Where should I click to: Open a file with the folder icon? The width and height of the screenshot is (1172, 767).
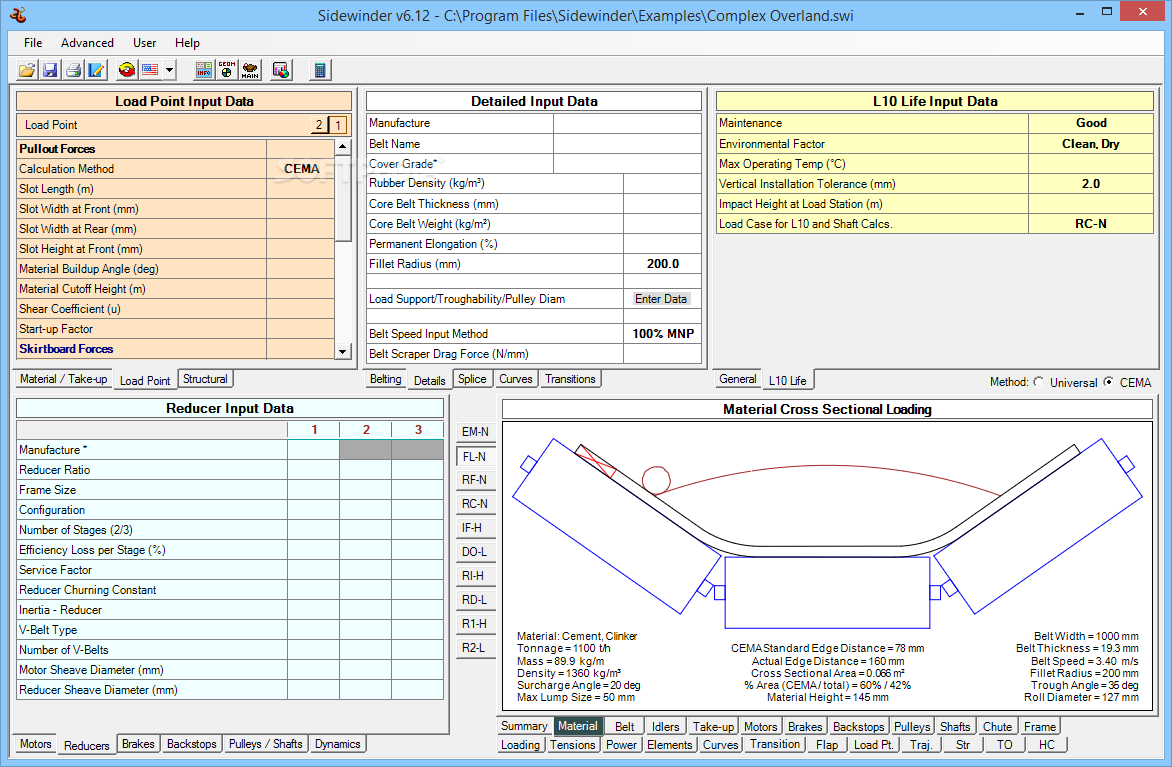click(x=27, y=70)
